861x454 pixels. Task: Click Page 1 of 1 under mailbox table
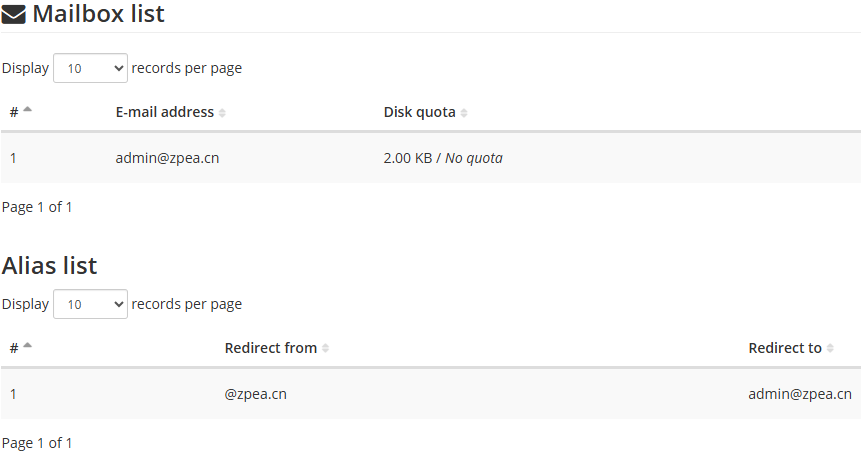tap(37, 207)
